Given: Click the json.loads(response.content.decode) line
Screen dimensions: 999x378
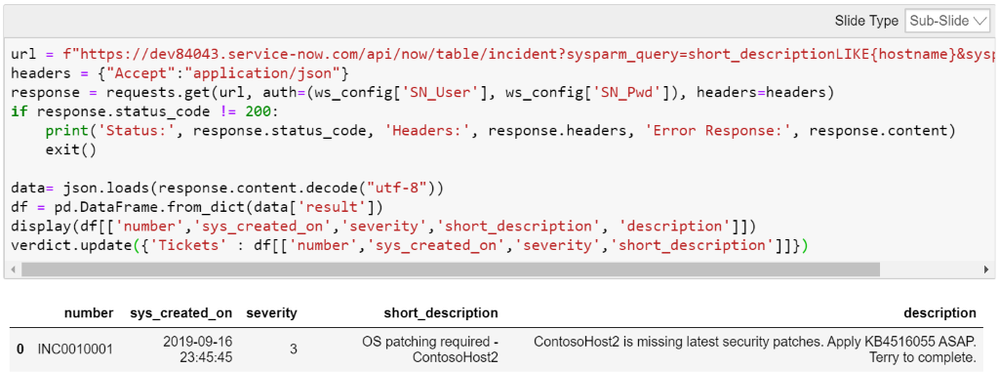Looking at the screenshot, I should (227, 188).
